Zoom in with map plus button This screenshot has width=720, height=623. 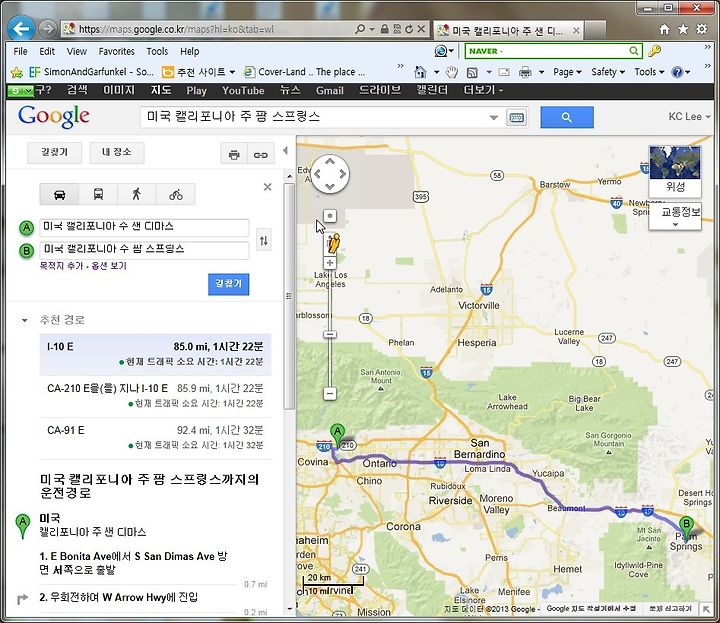(330, 263)
